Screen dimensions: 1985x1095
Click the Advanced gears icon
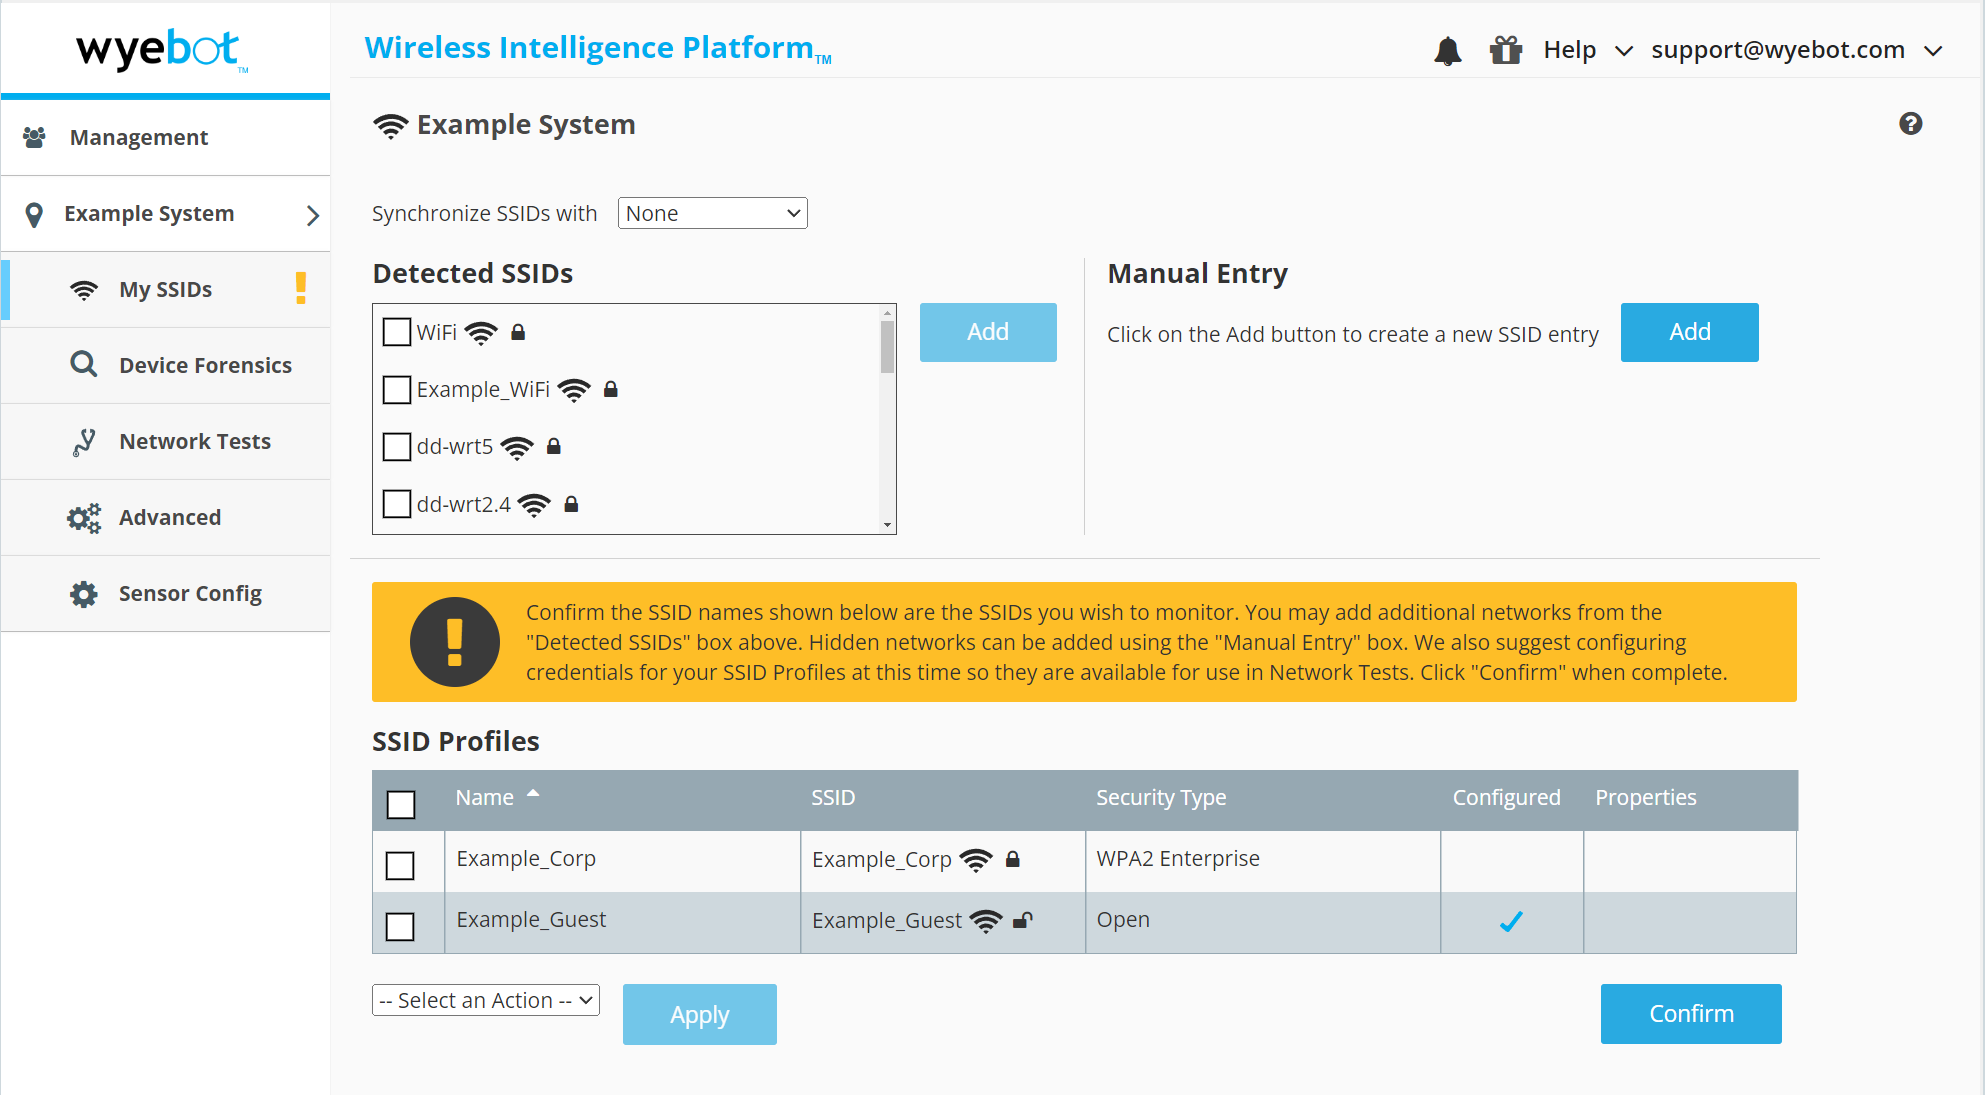coord(84,518)
